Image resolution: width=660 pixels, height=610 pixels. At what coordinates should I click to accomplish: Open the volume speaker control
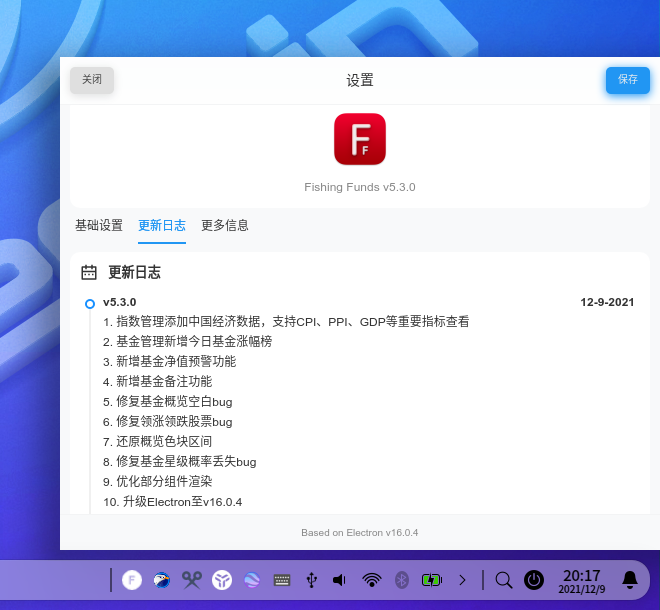click(340, 579)
